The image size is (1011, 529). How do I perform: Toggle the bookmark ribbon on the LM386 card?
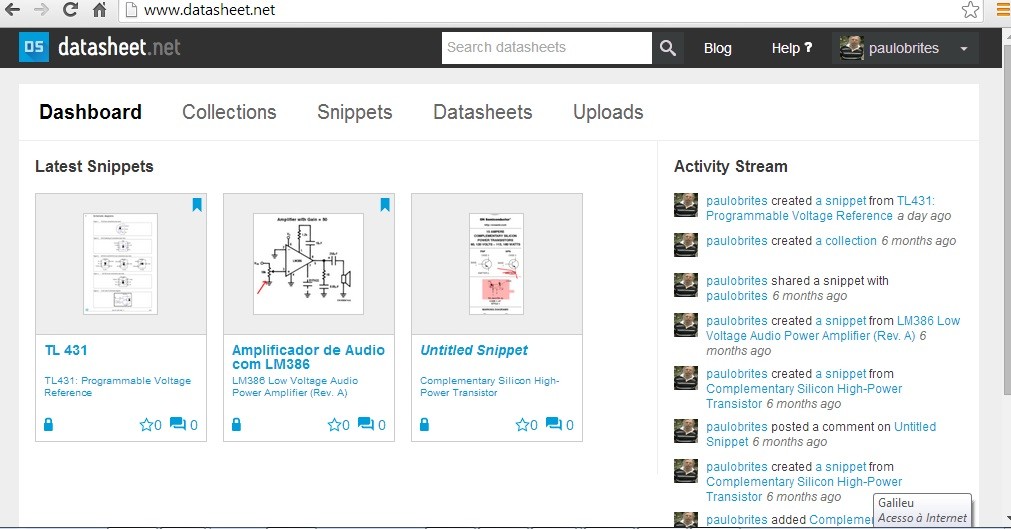click(x=385, y=205)
